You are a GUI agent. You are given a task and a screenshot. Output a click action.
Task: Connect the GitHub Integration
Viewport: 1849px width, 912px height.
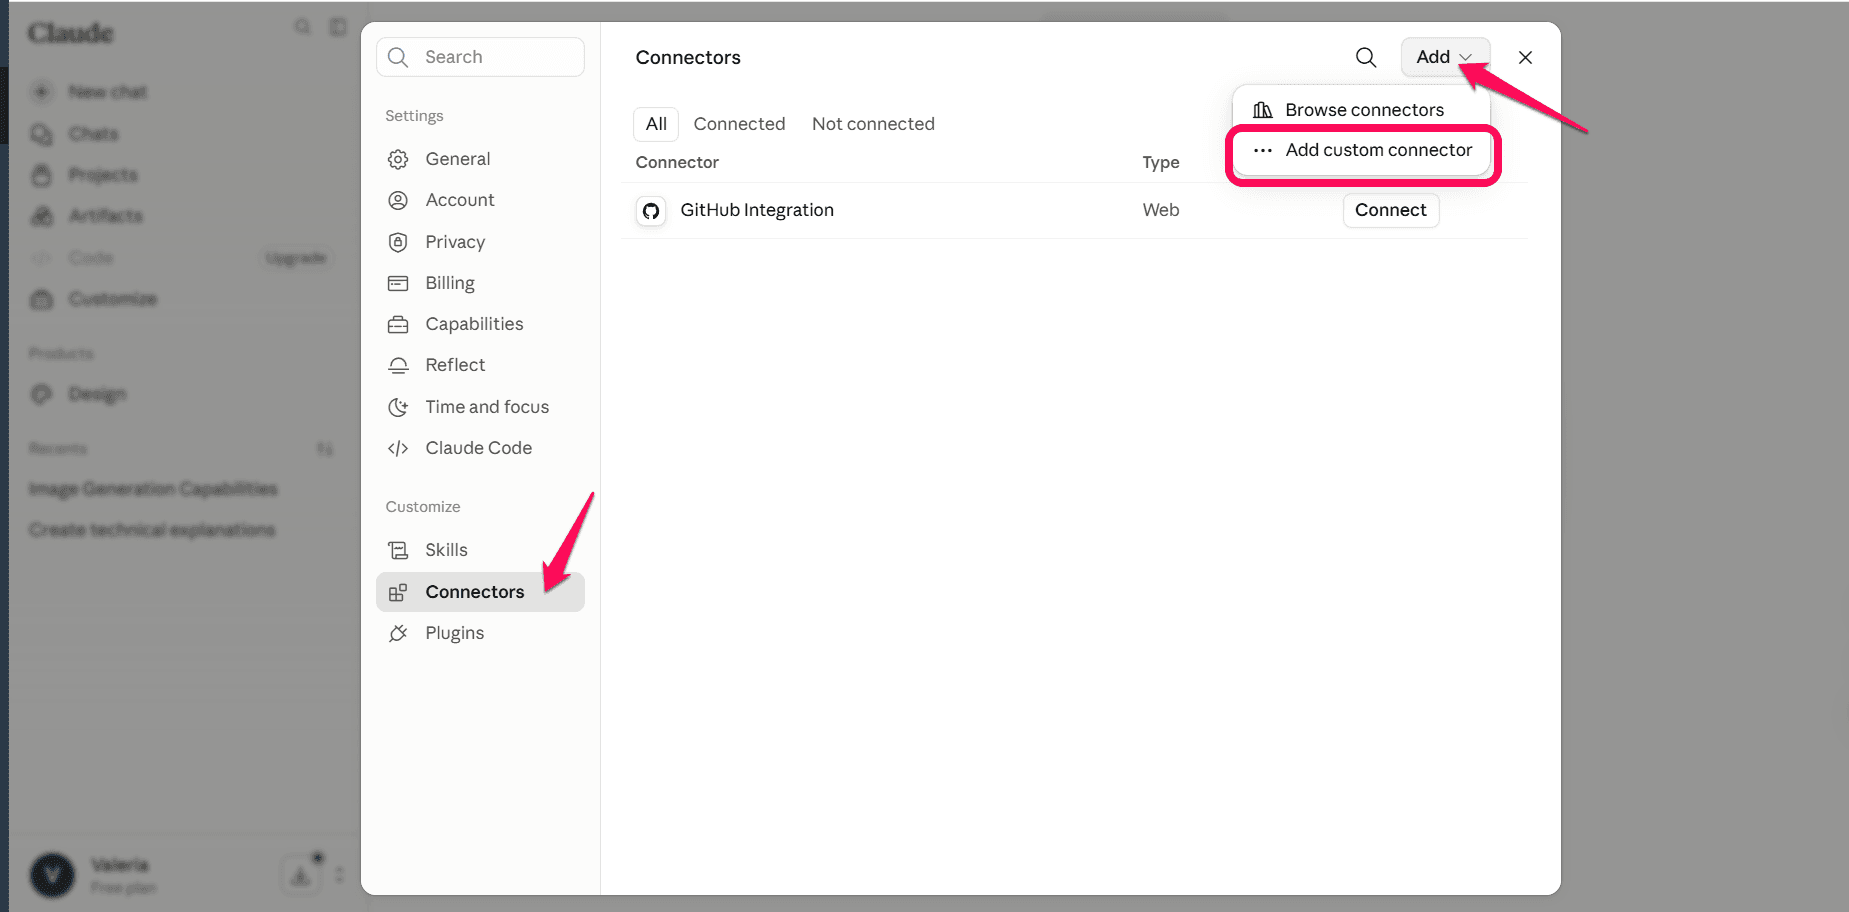1390,210
